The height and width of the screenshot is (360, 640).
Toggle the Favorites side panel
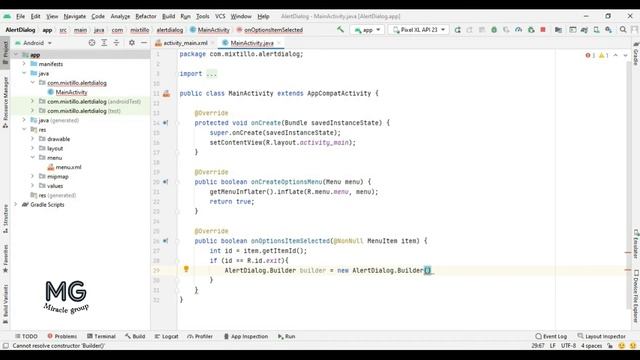tap(5, 258)
